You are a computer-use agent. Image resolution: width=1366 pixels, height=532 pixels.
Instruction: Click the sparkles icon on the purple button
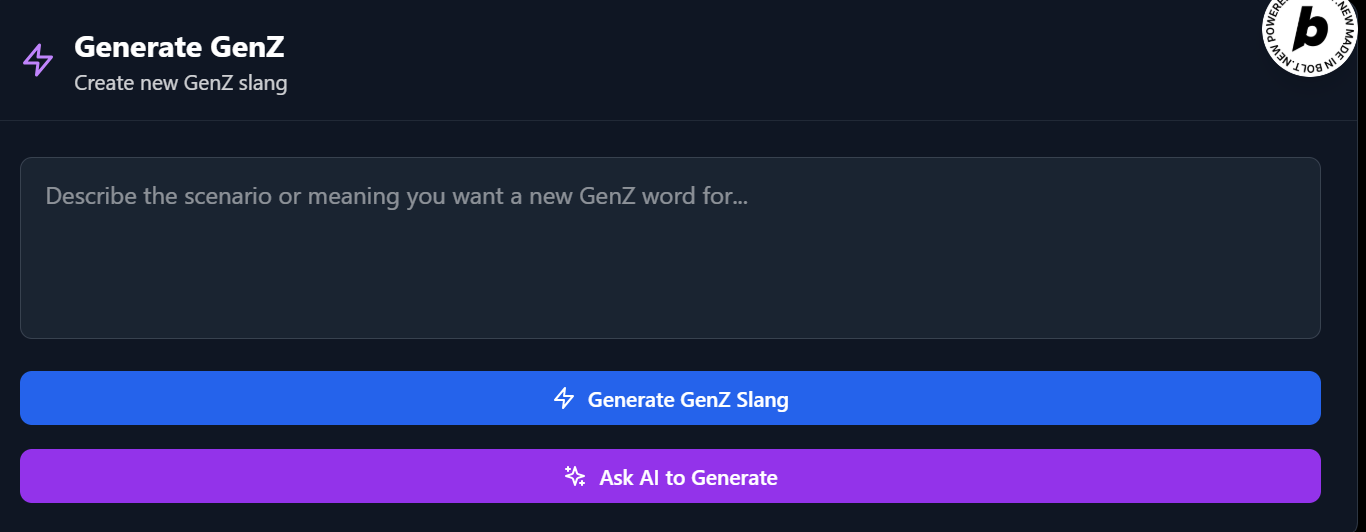tap(575, 476)
